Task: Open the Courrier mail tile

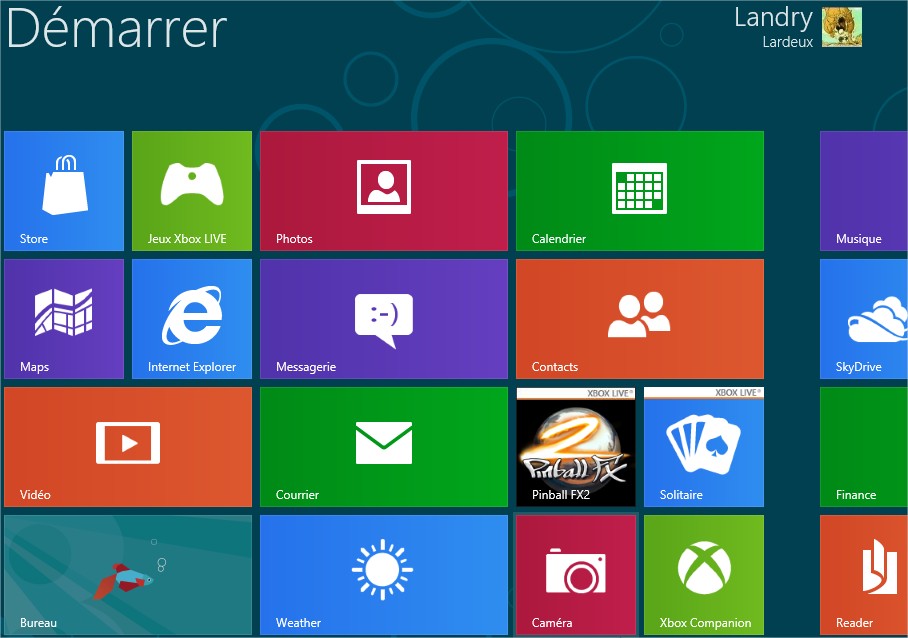Action: pyautogui.click(x=384, y=447)
